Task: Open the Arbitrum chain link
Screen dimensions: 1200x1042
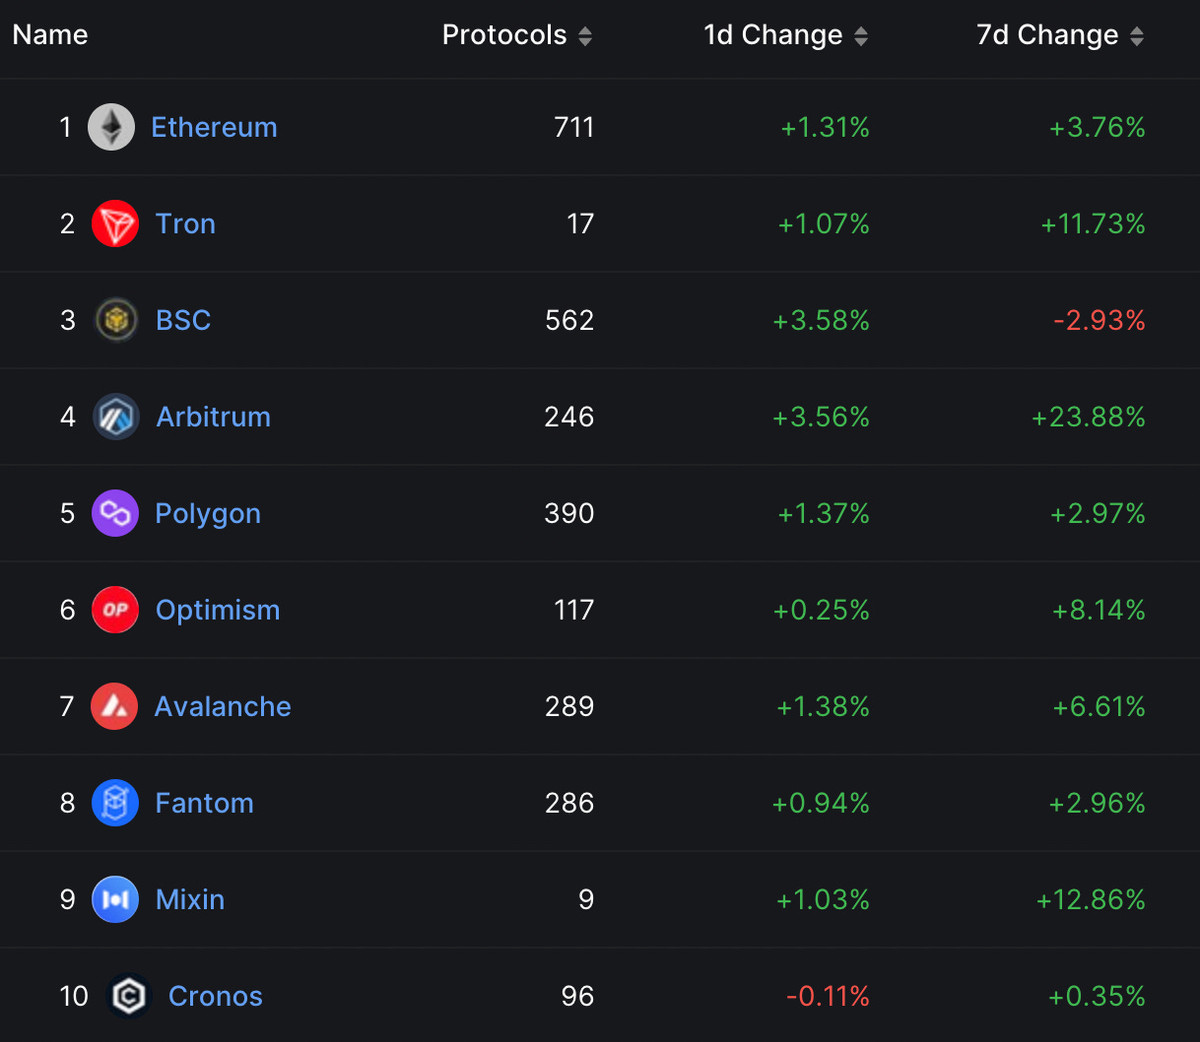Action: pos(213,417)
